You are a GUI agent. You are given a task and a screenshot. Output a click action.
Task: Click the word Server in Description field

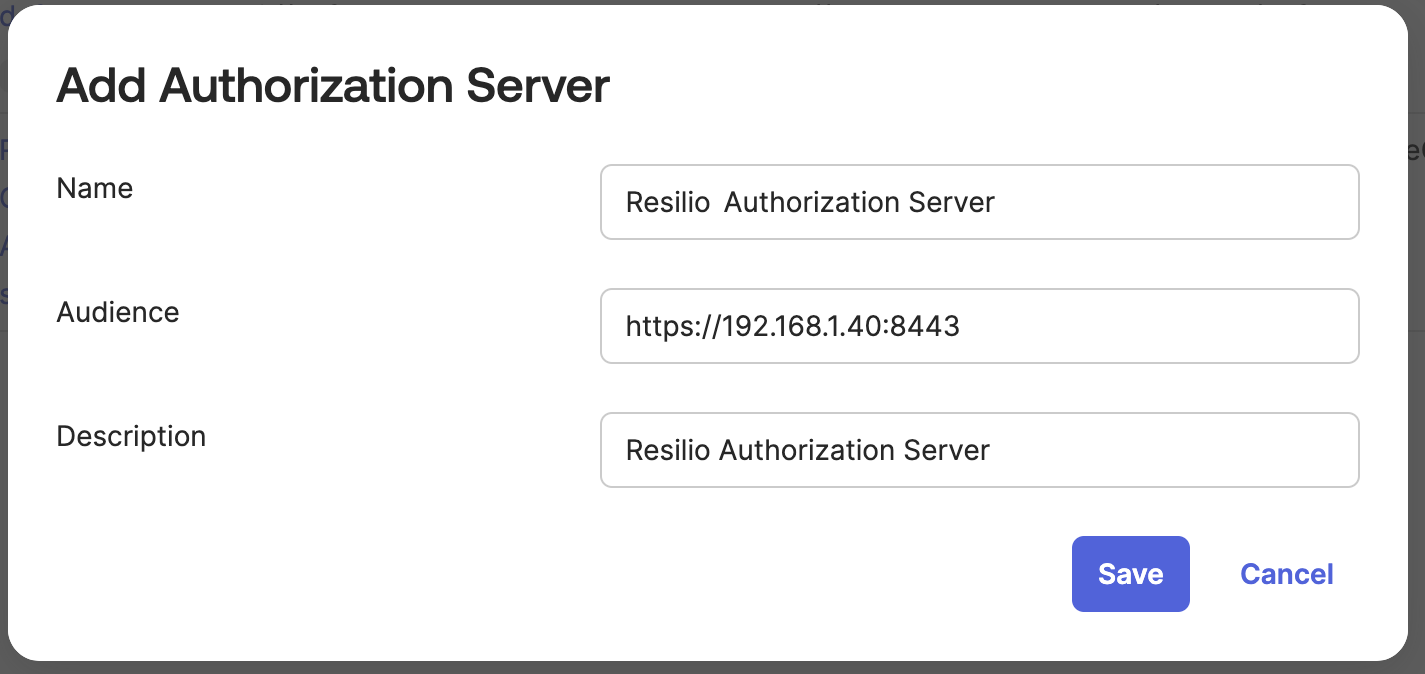(x=946, y=450)
